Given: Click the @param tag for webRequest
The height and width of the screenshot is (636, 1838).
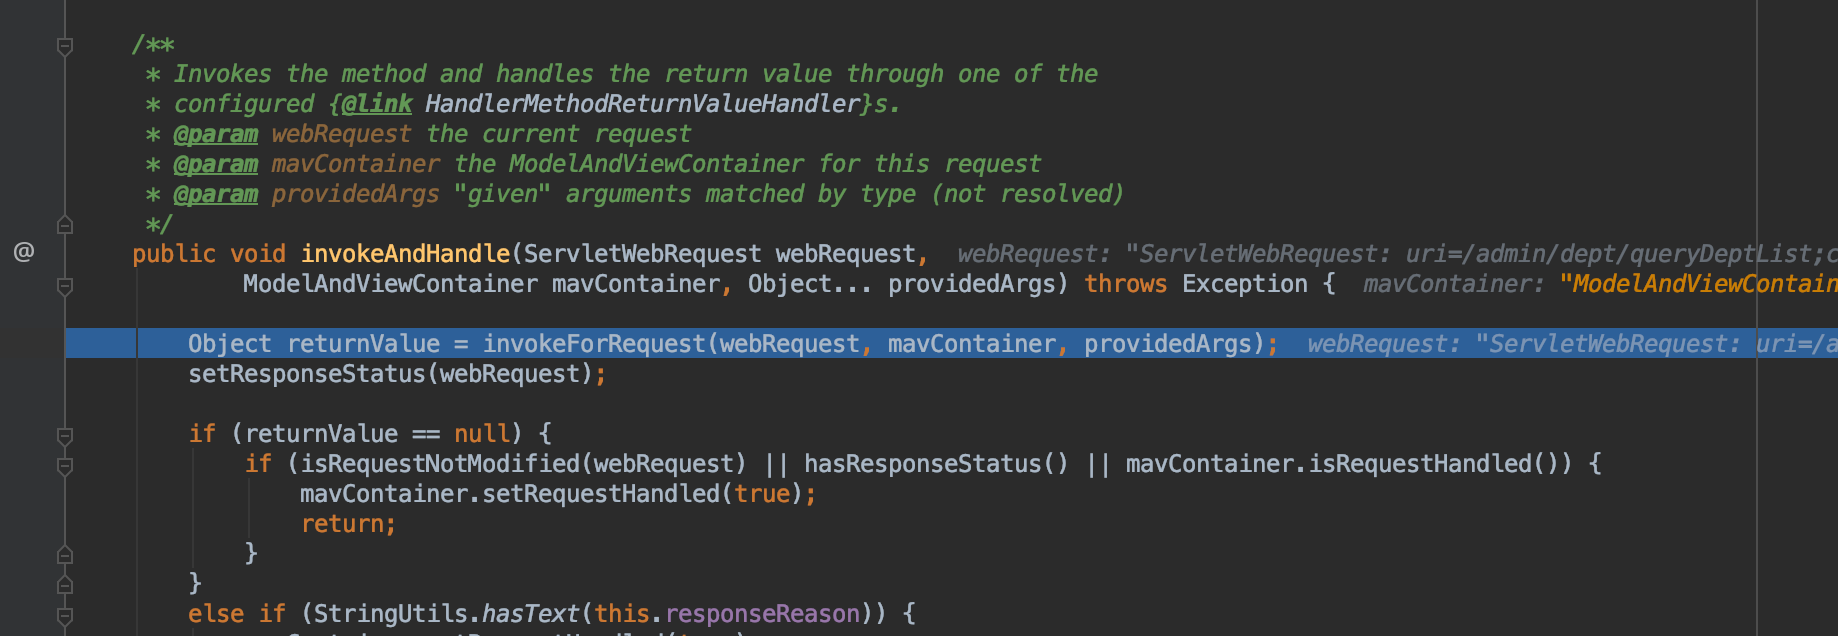Looking at the screenshot, I should click(215, 134).
